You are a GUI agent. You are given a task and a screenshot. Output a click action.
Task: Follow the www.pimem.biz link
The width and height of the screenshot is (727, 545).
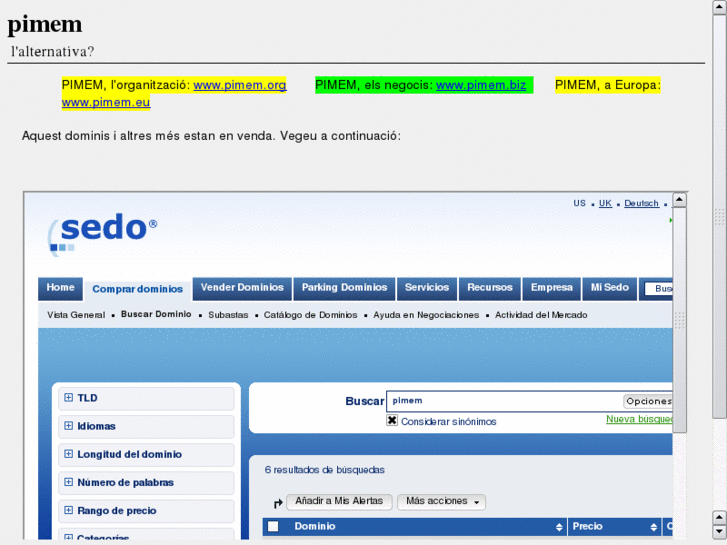(x=481, y=85)
